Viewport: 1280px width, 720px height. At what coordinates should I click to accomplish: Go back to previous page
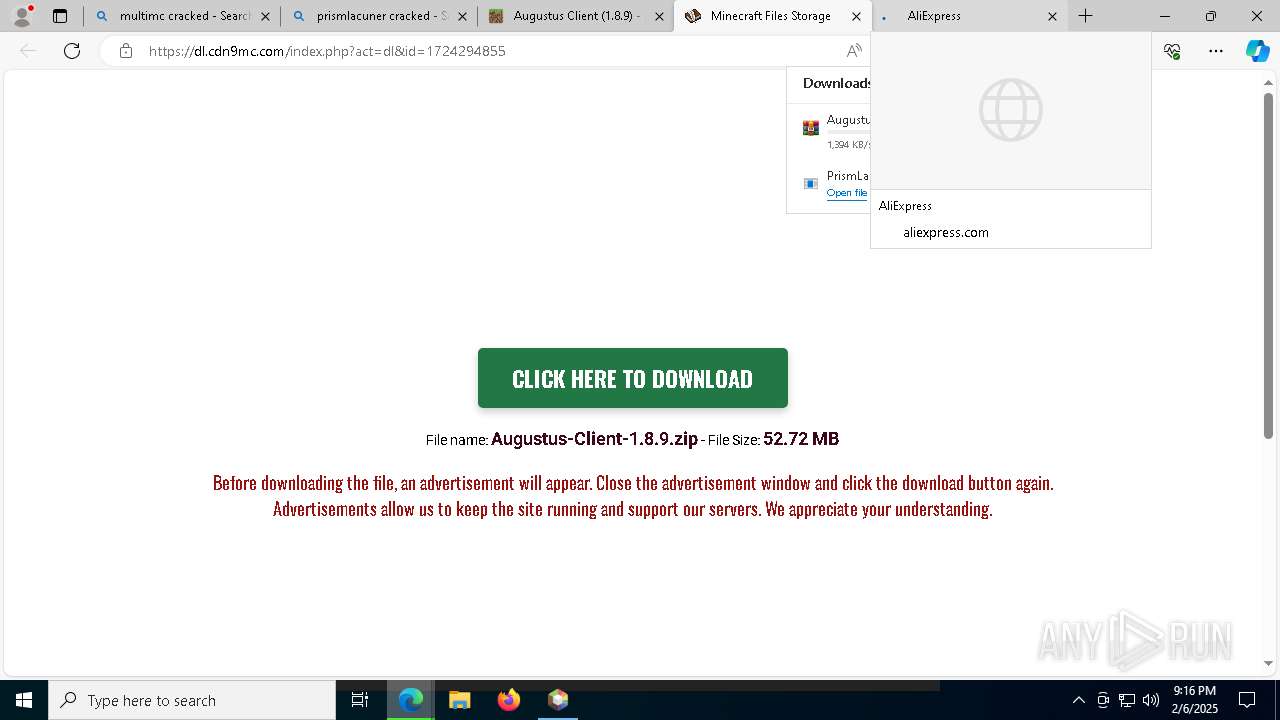[x=28, y=51]
